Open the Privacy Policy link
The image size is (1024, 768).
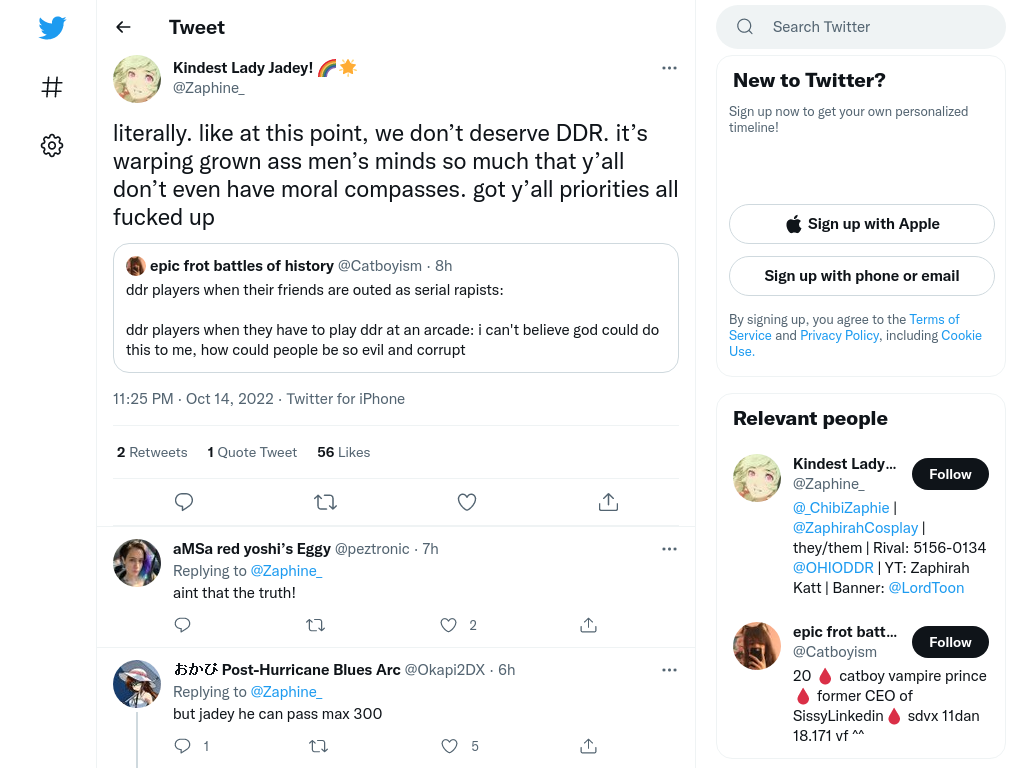pos(839,335)
